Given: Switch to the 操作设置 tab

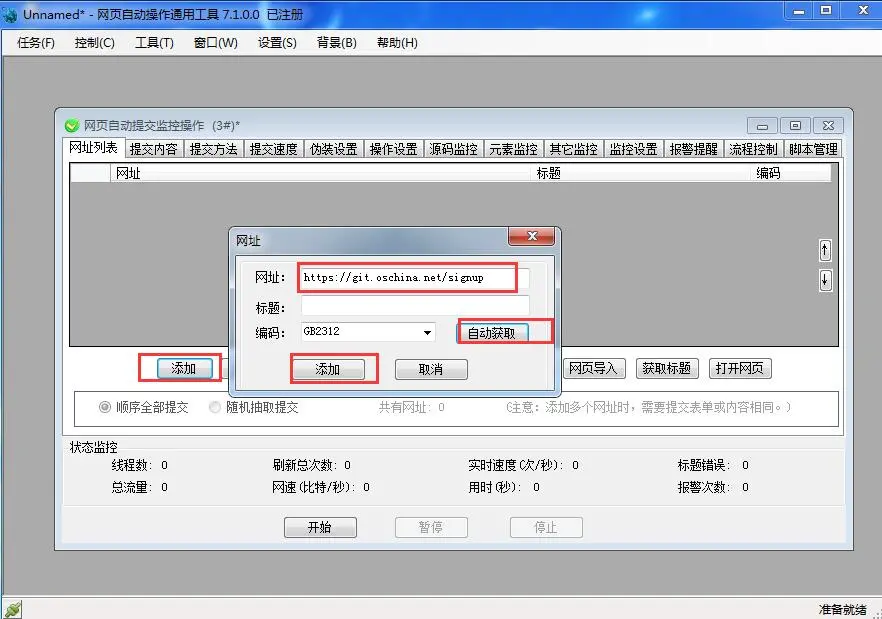Looking at the screenshot, I should (394, 149).
